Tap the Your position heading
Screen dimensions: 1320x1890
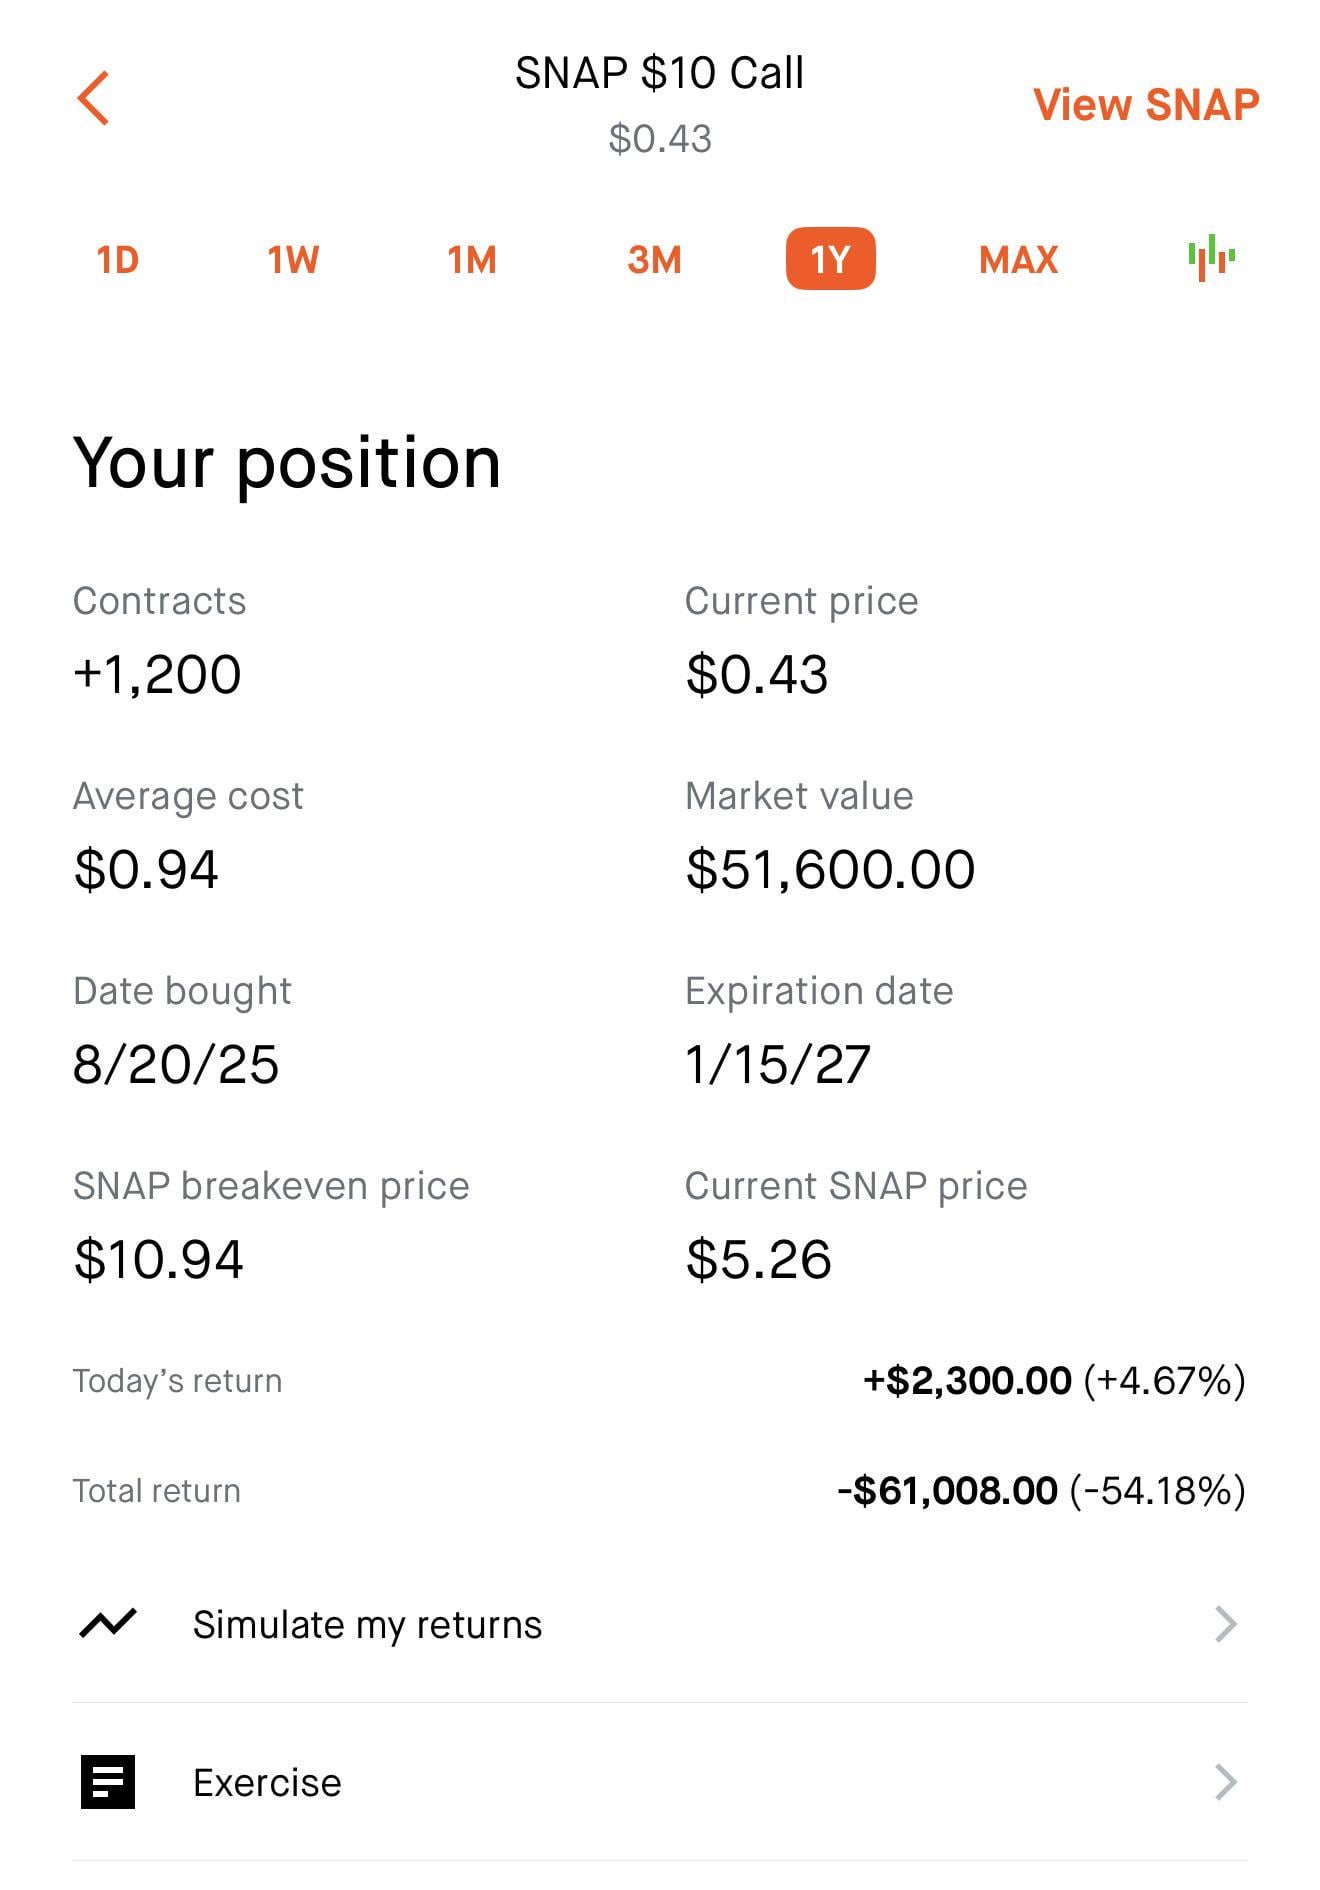tap(287, 463)
